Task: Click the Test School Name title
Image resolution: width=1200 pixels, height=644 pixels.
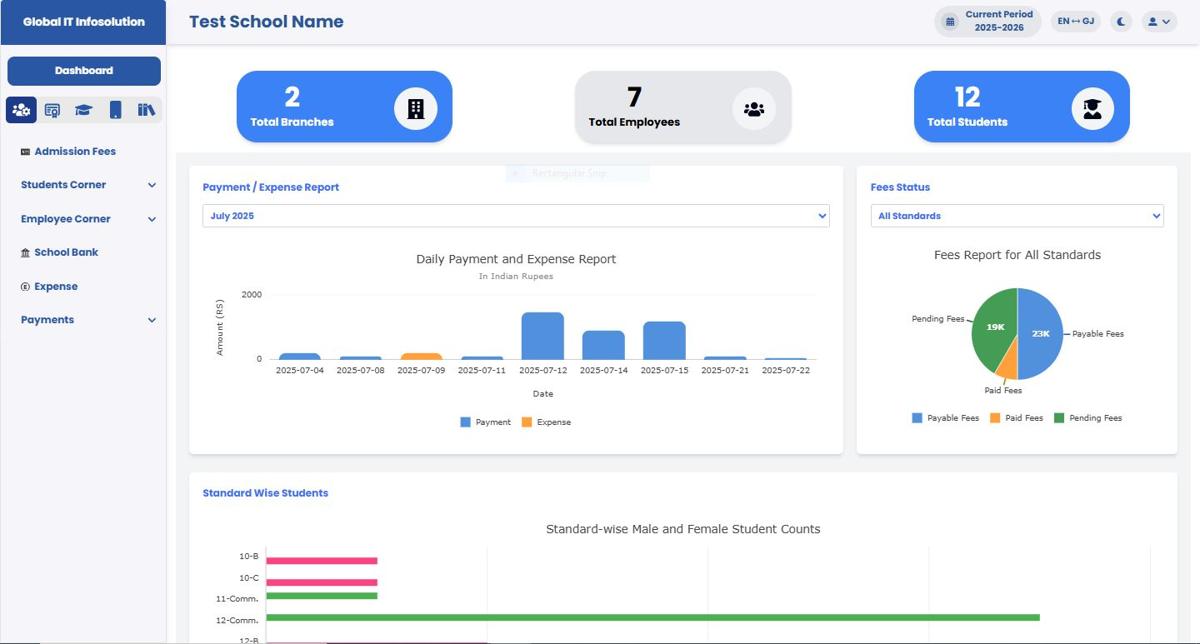Action: (266, 22)
